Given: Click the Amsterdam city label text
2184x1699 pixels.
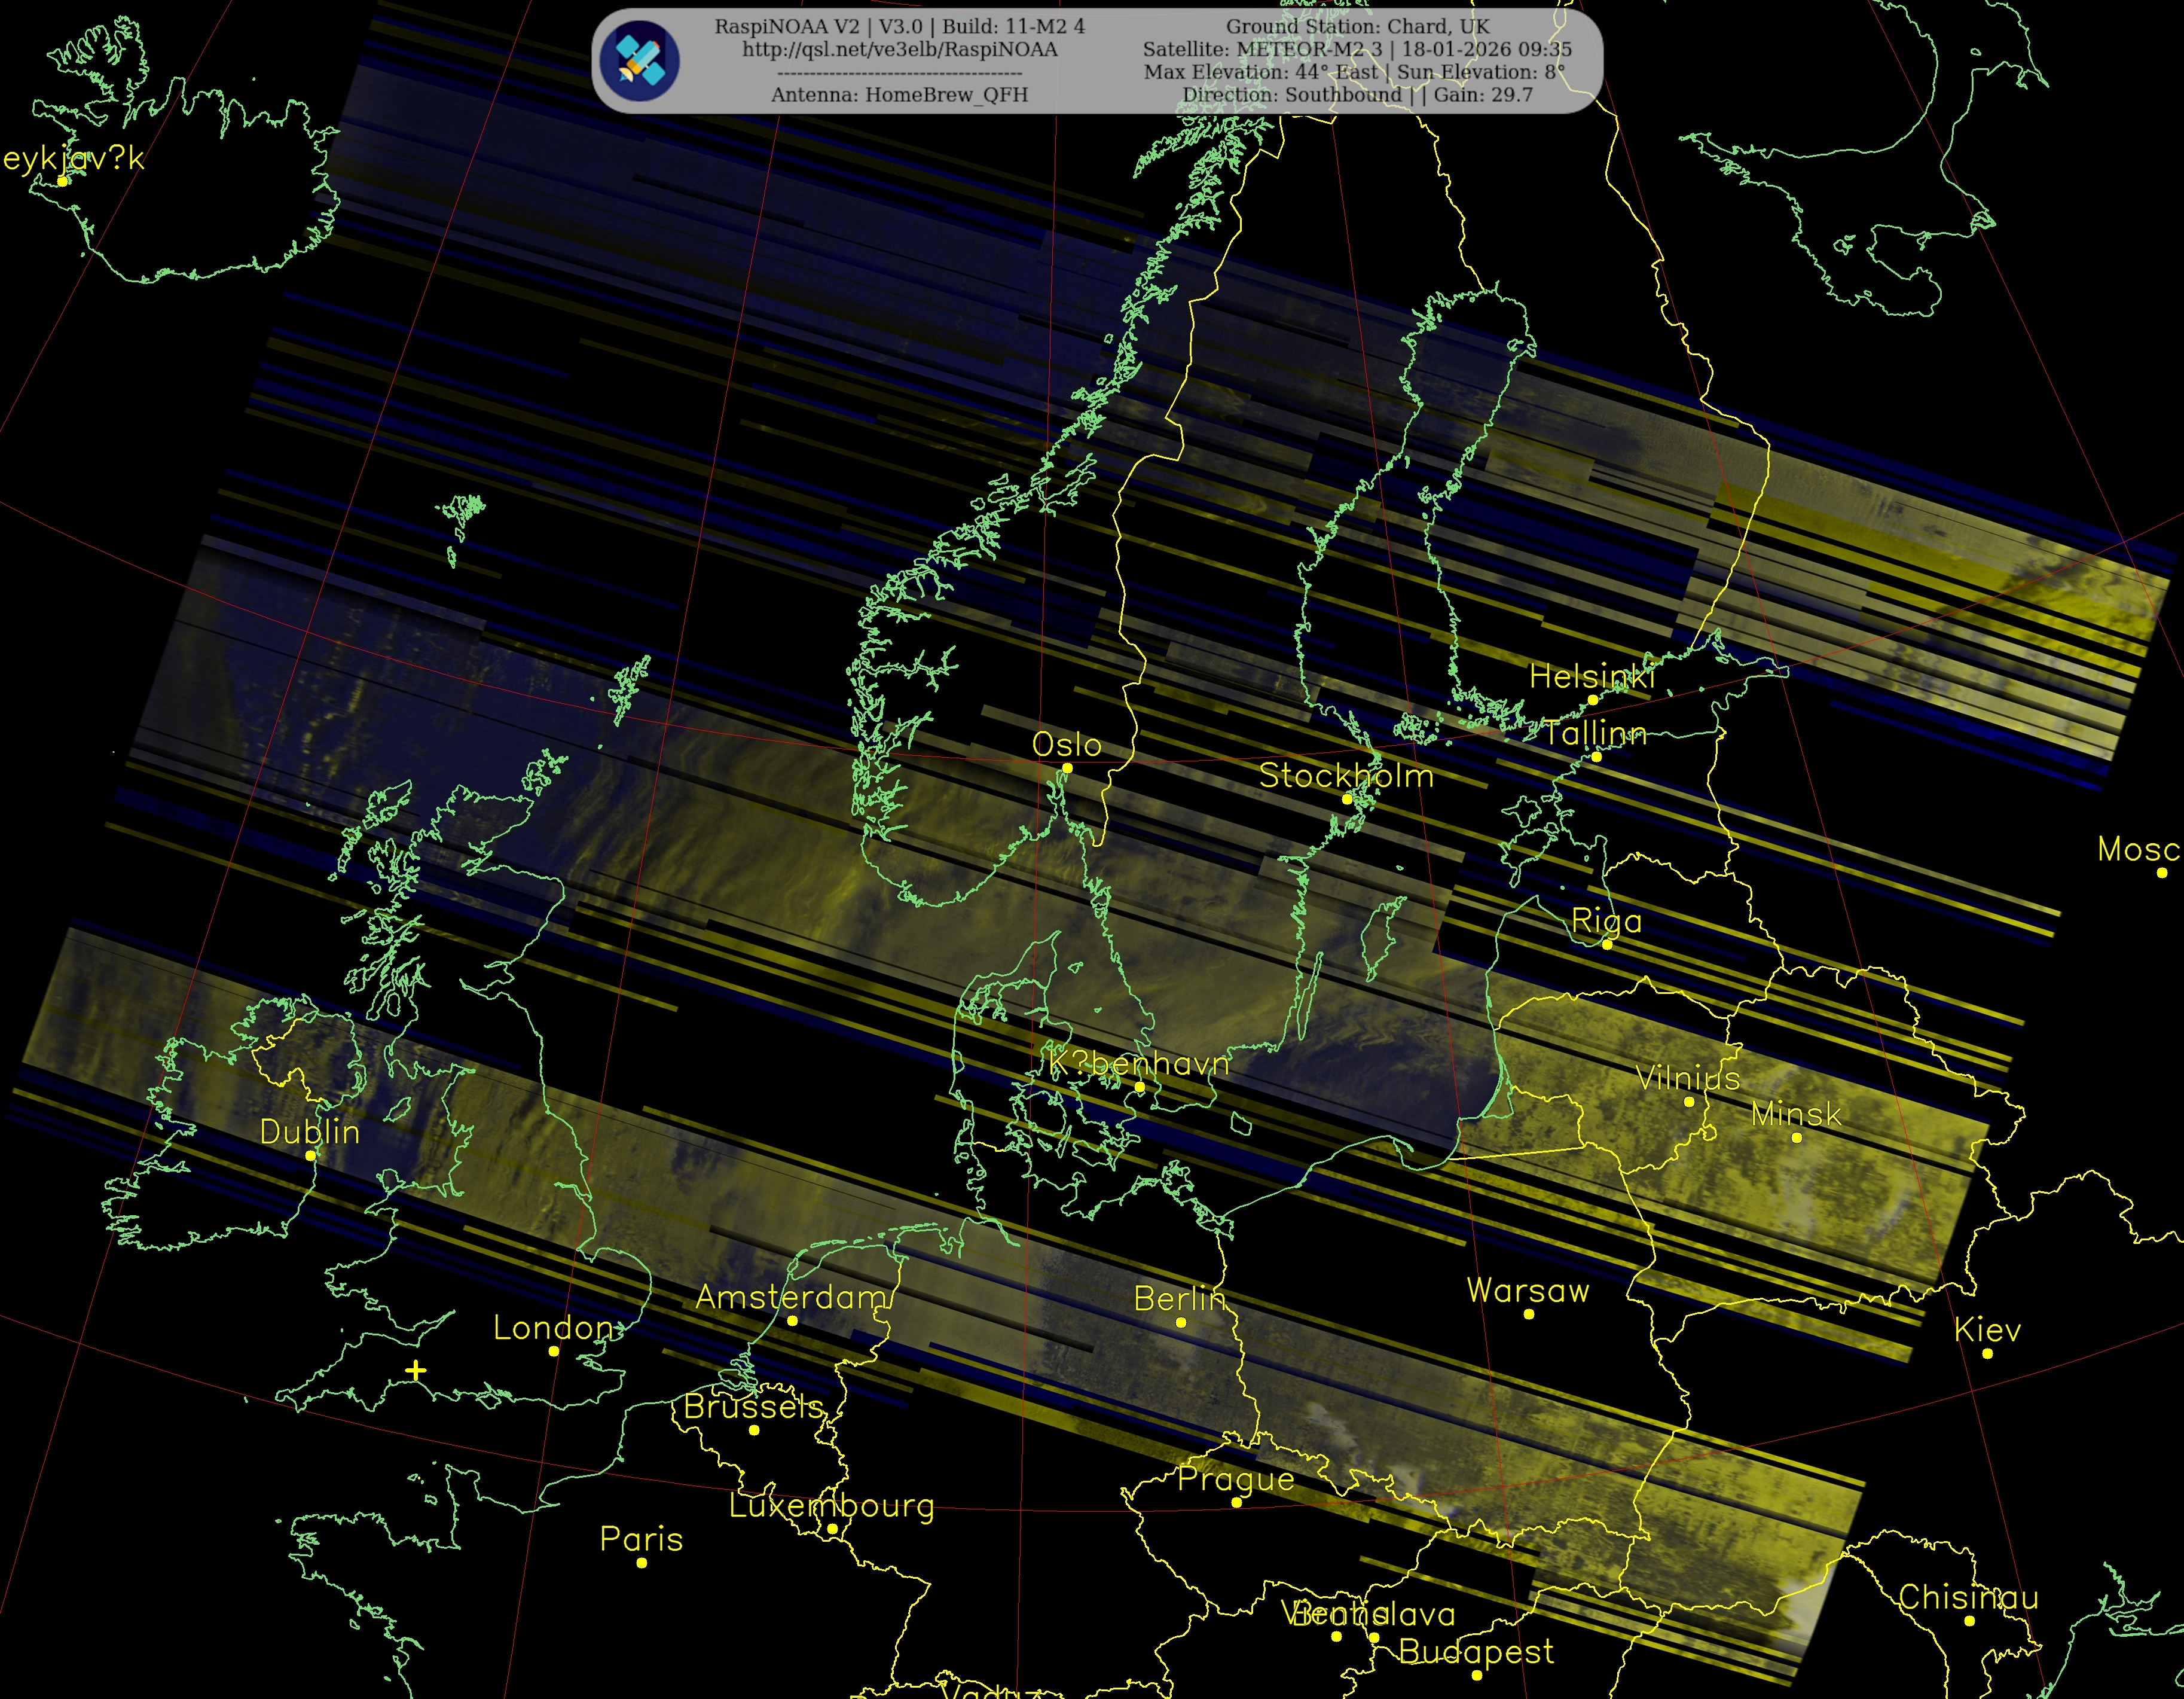Looking at the screenshot, I should point(790,1297).
